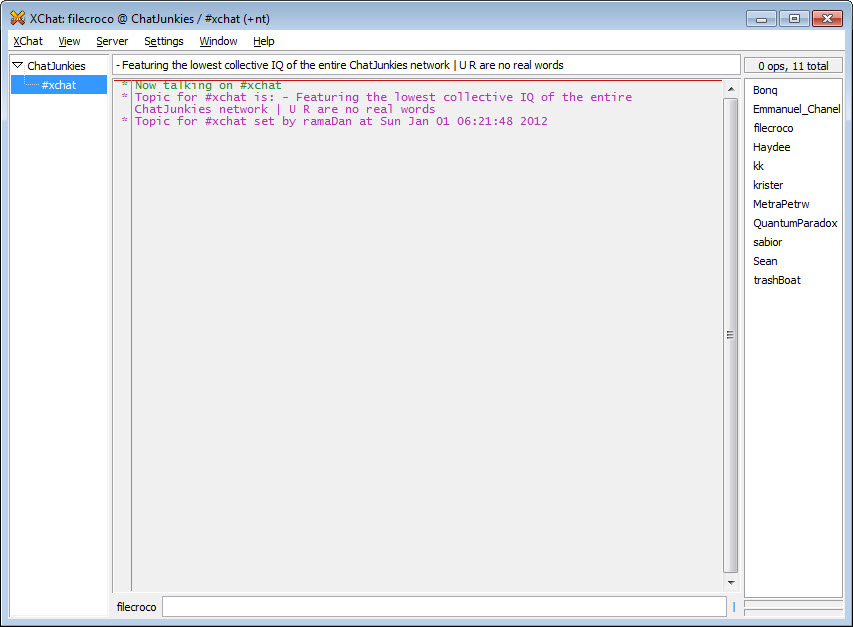Screen dimensions: 853x627
Task: Open the View menu
Action: [69, 41]
